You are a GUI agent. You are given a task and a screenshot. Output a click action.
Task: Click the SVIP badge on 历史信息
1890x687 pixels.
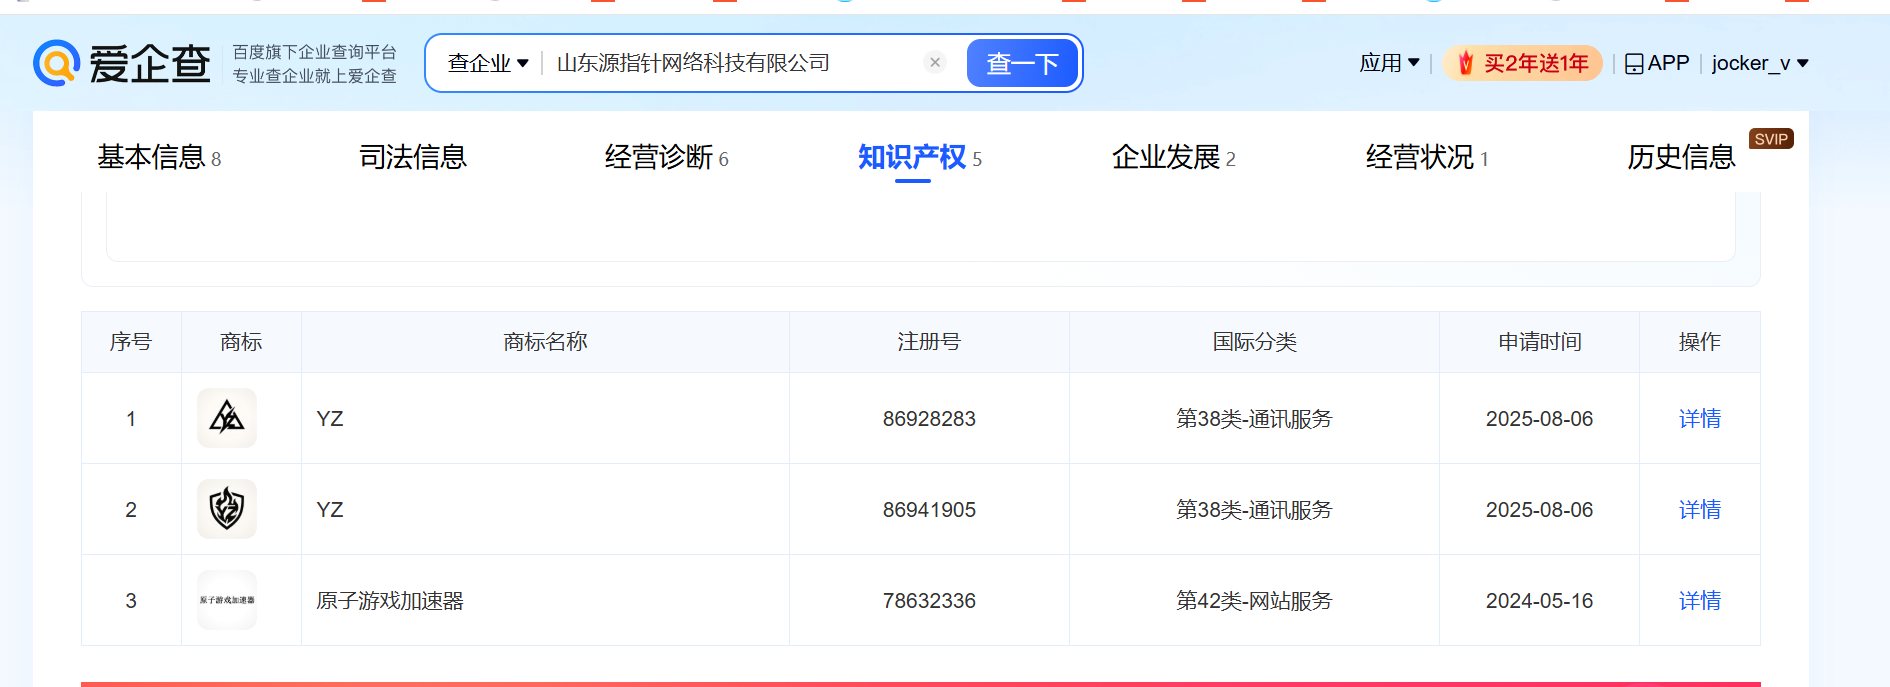pyautogui.click(x=1771, y=139)
